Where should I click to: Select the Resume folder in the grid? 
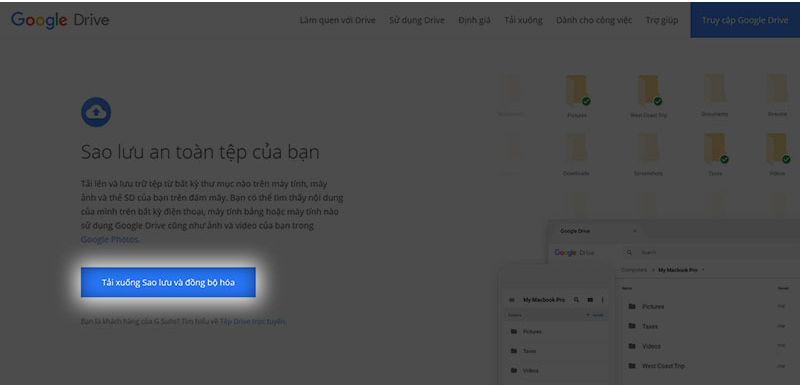point(777,96)
